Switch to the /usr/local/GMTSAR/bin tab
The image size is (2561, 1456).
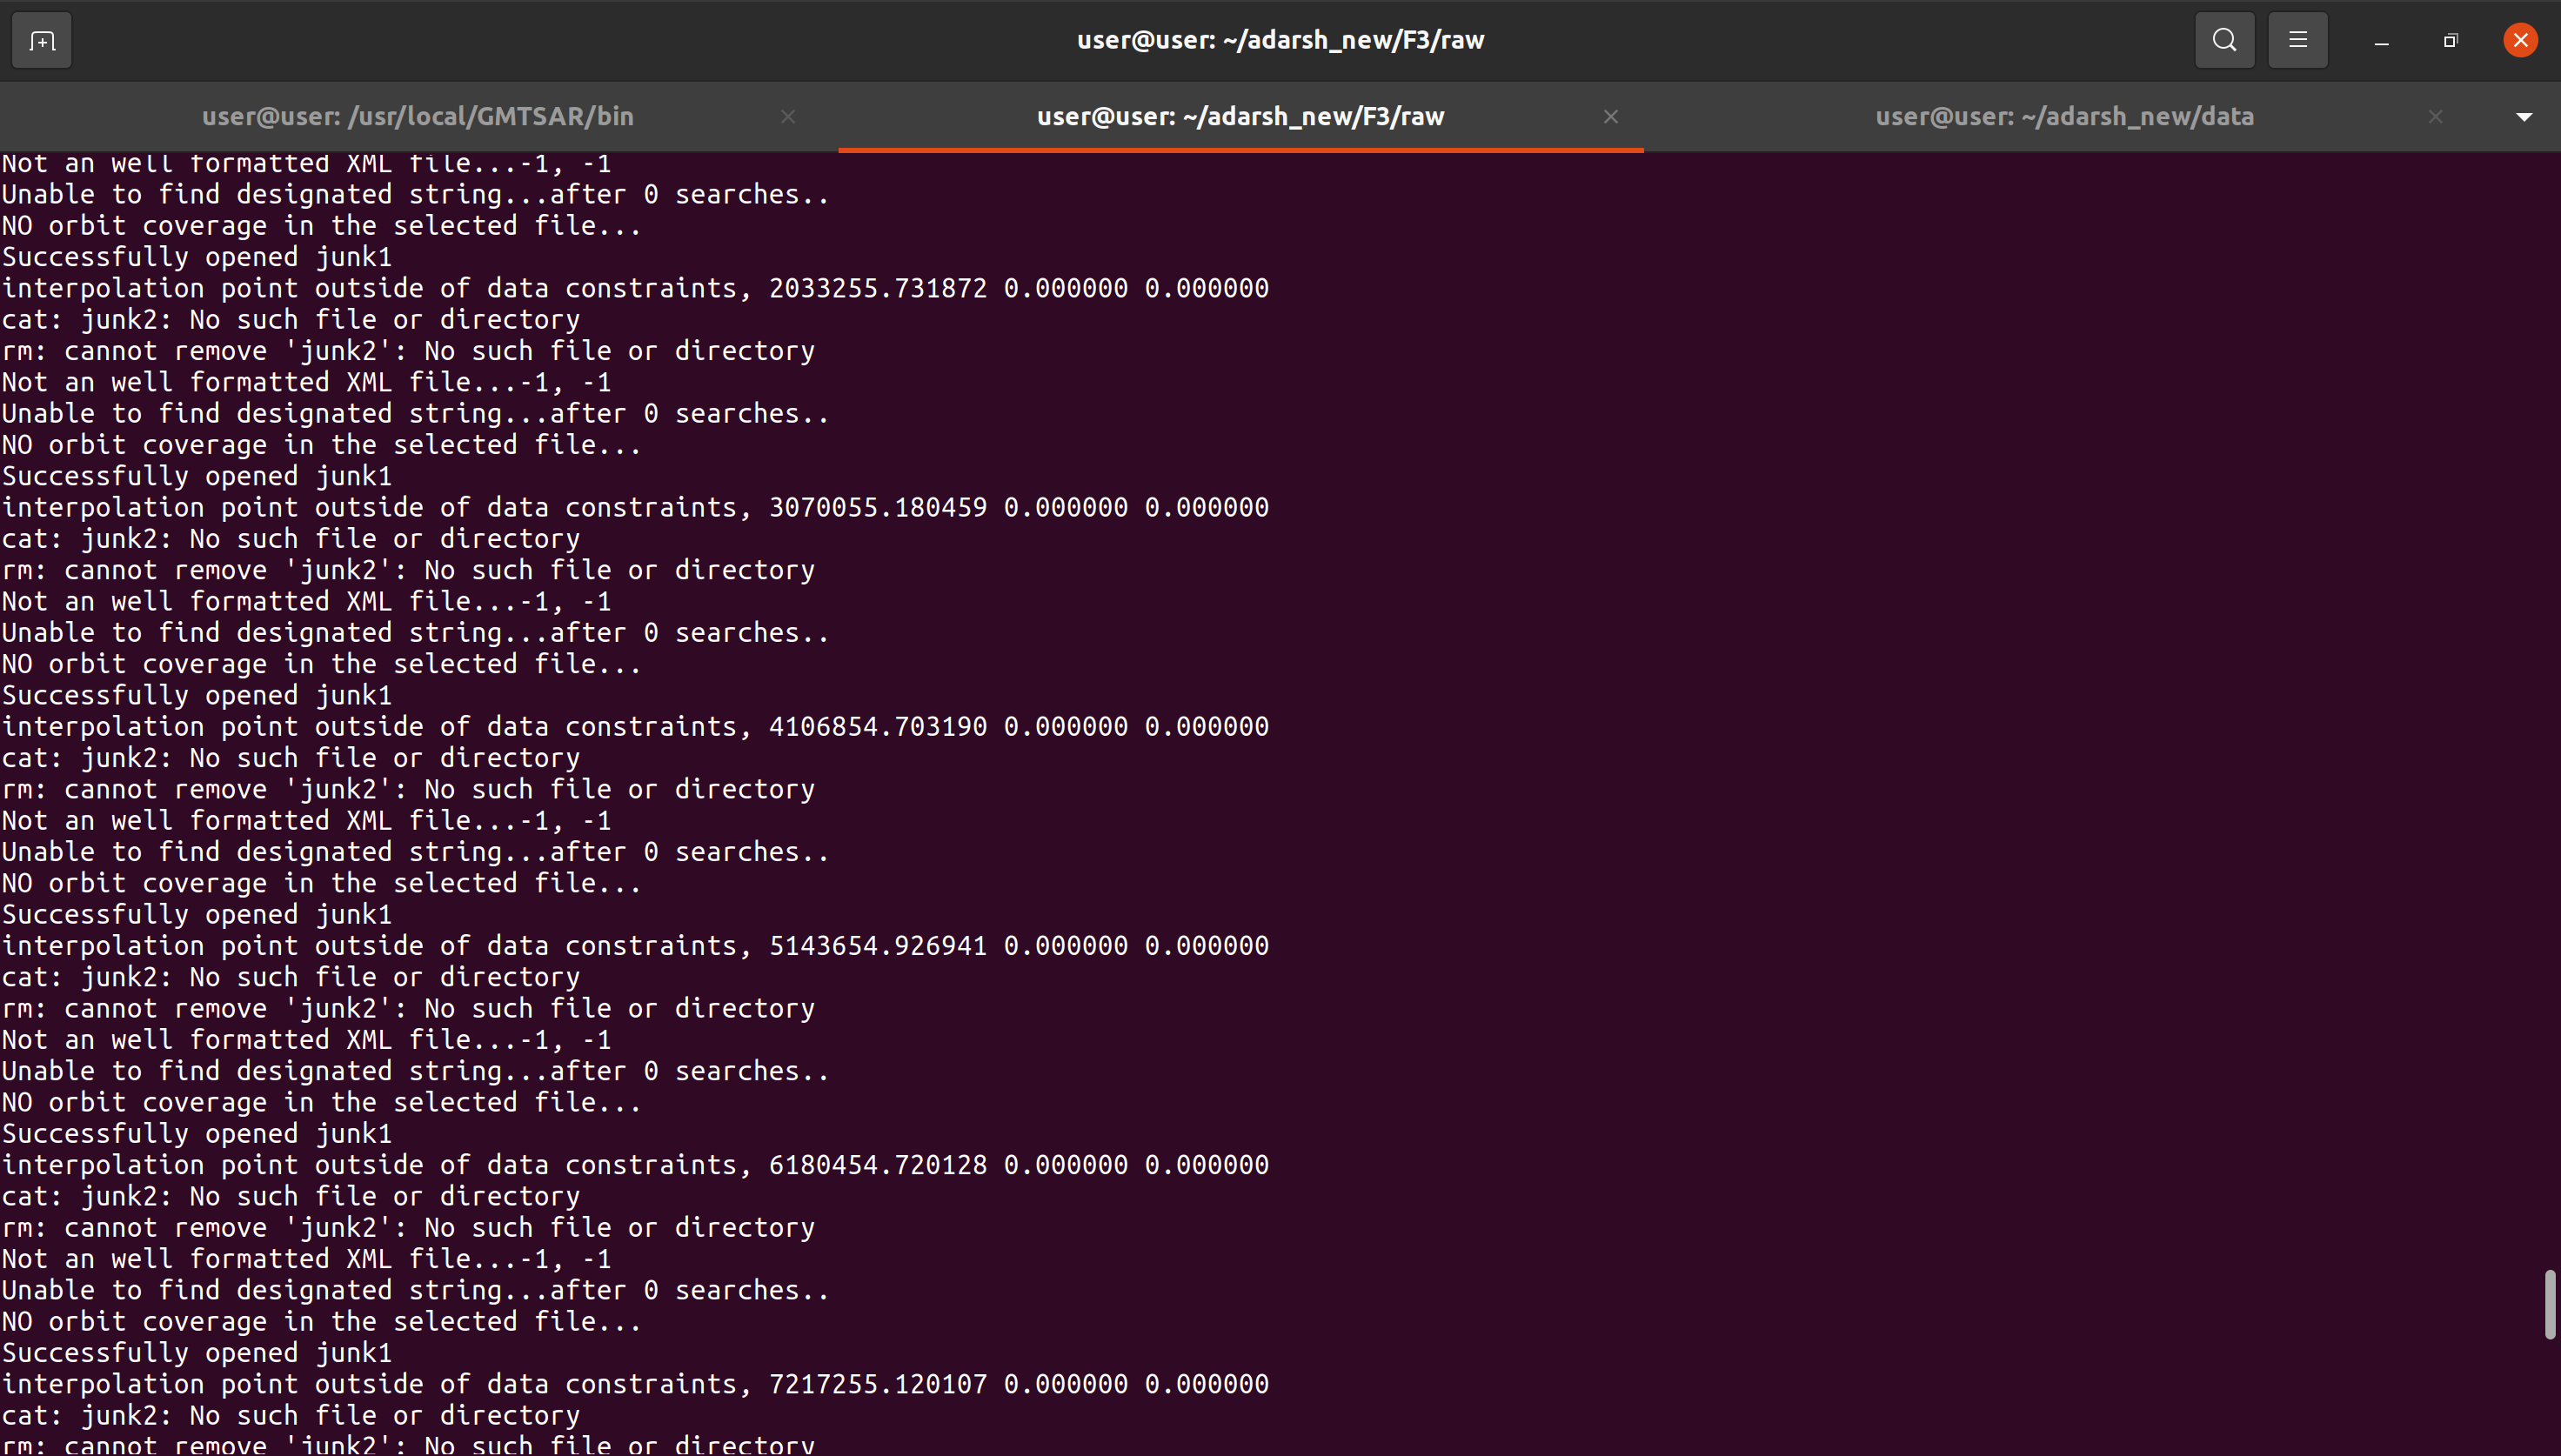[x=417, y=116]
